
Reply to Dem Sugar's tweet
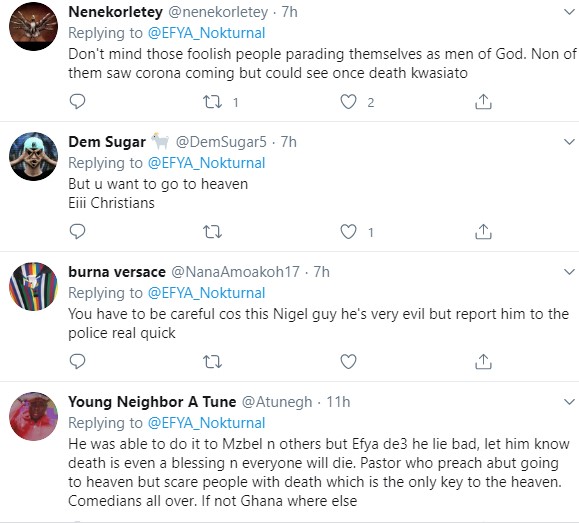coord(78,232)
